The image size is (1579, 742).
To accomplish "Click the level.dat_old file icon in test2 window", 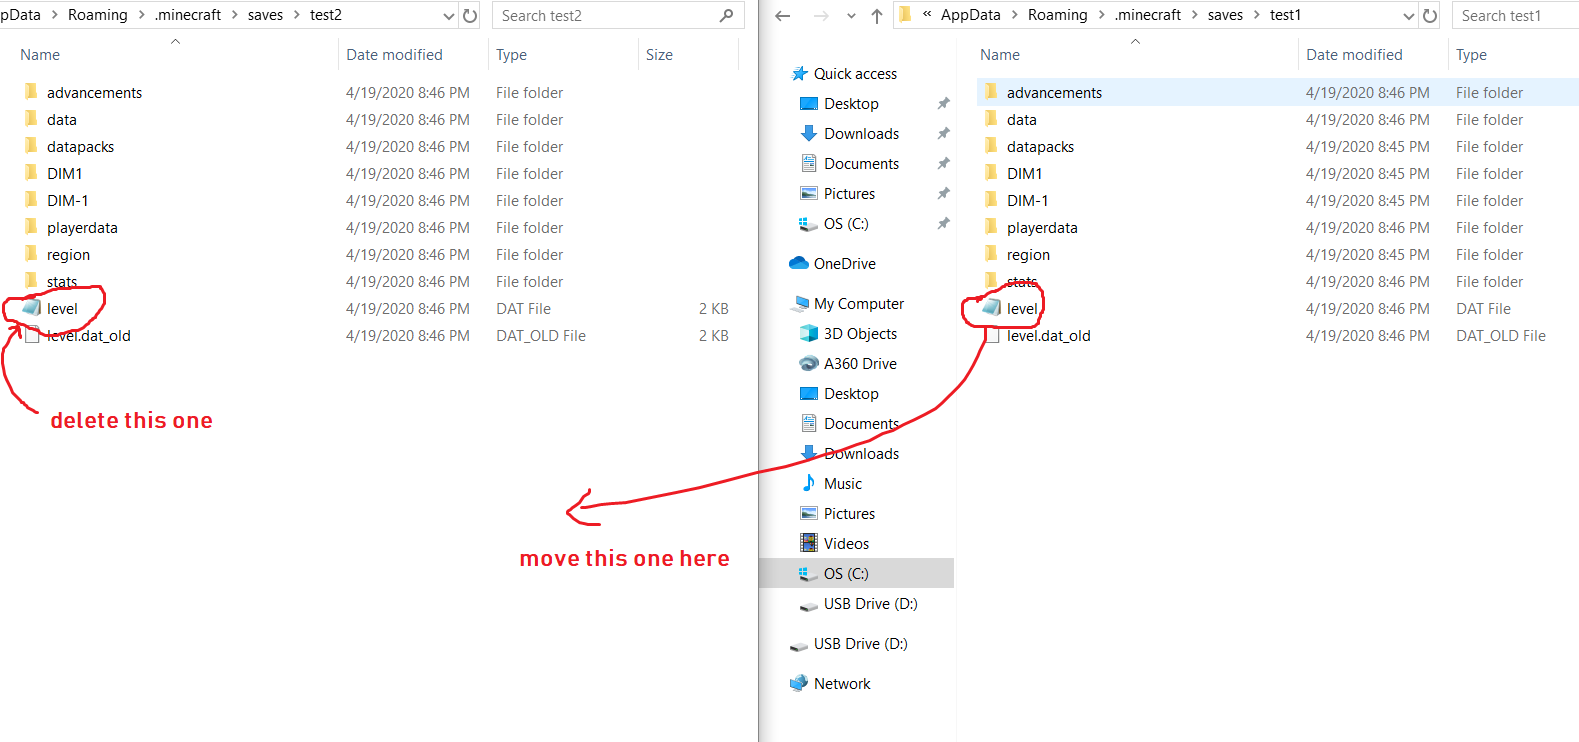I will pyautogui.click(x=32, y=335).
